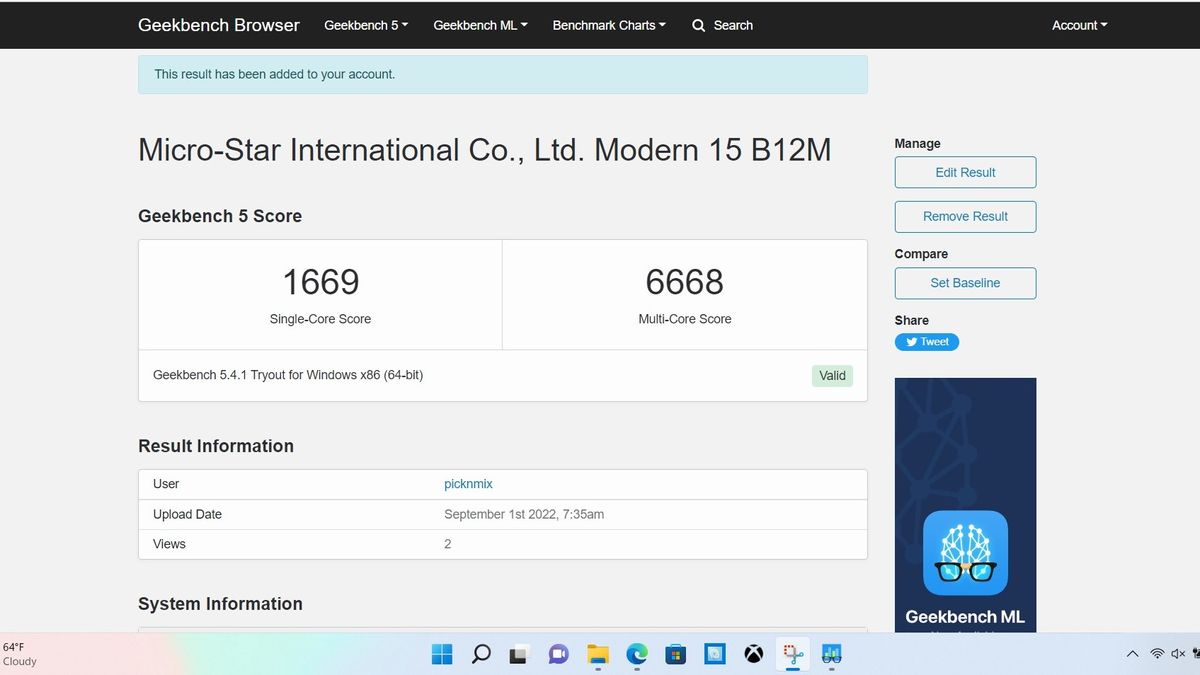Open the Benchmark Charts dropdown
This screenshot has width=1200, height=675.
click(609, 25)
